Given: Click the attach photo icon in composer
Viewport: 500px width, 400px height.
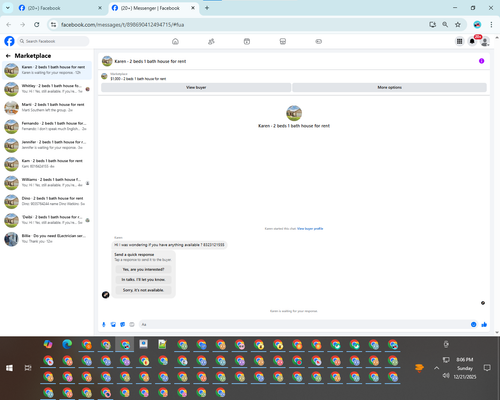Looking at the screenshot, I should [x=113, y=324].
